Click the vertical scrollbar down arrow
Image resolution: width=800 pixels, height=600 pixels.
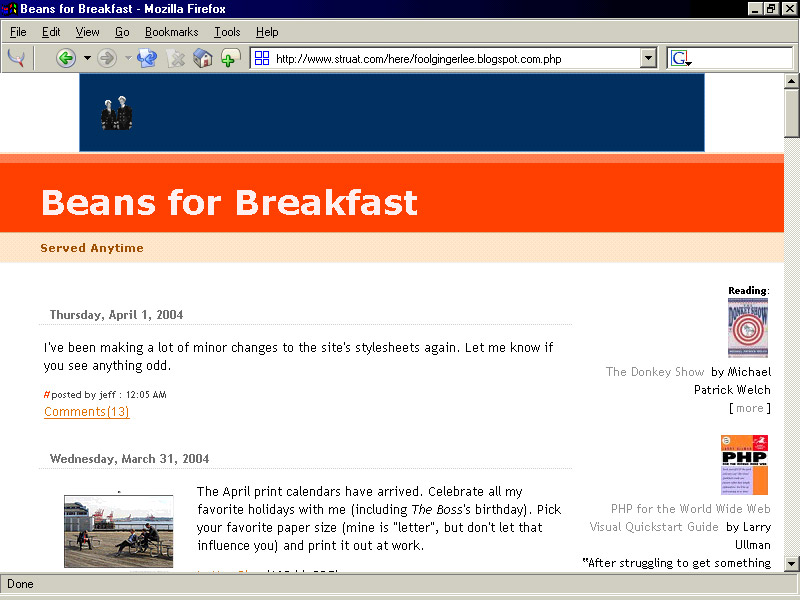tap(791, 563)
